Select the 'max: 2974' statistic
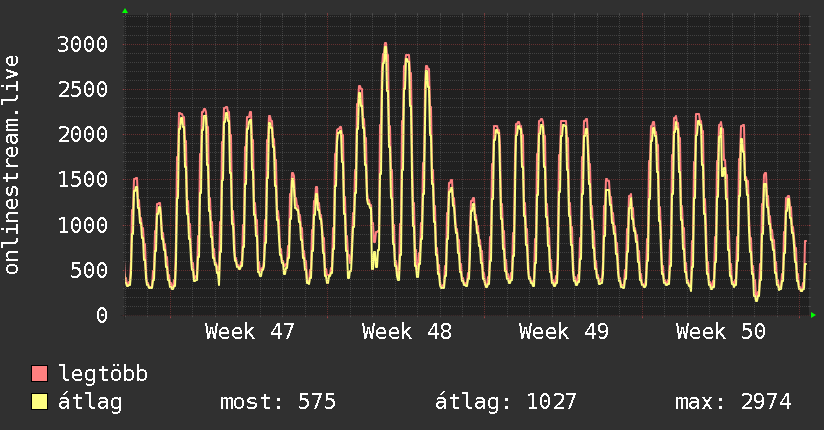This screenshot has width=824, height=430. click(x=733, y=402)
